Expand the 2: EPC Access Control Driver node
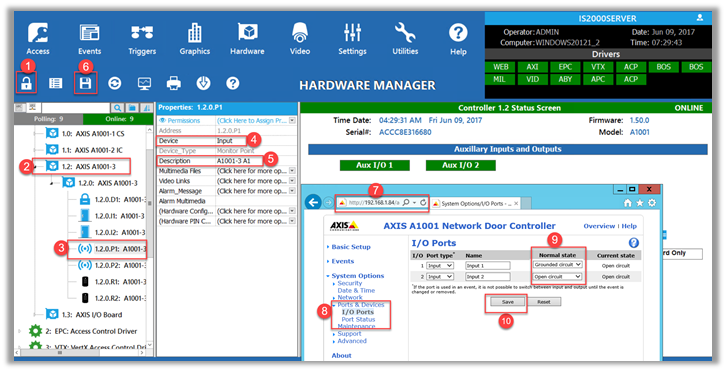The height and width of the screenshot is (372, 726). pyautogui.click(x=19, y=331)
